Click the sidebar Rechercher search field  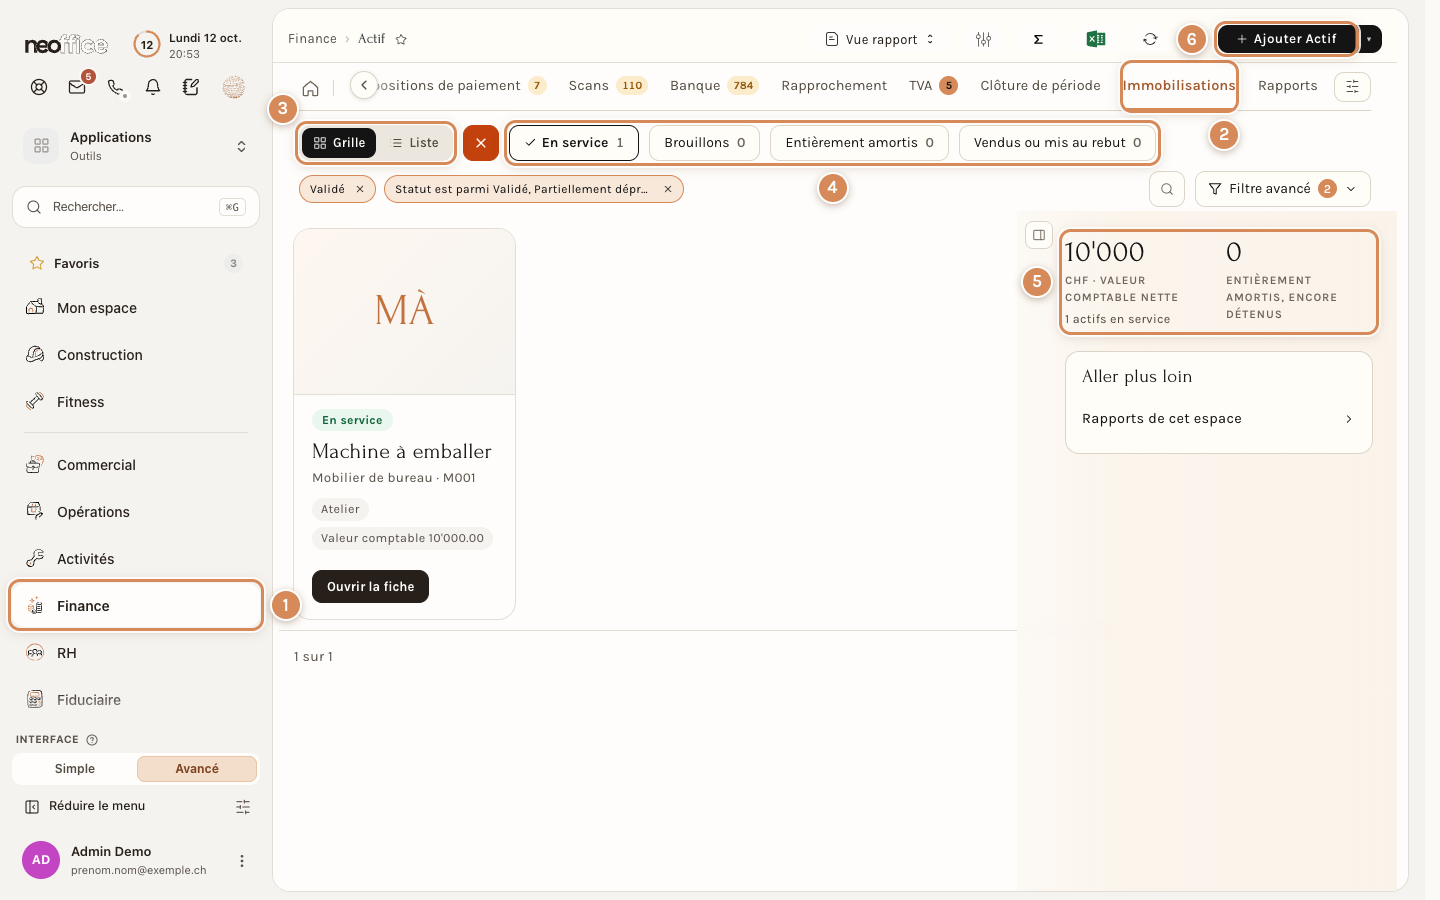click(x=136, y=207)
